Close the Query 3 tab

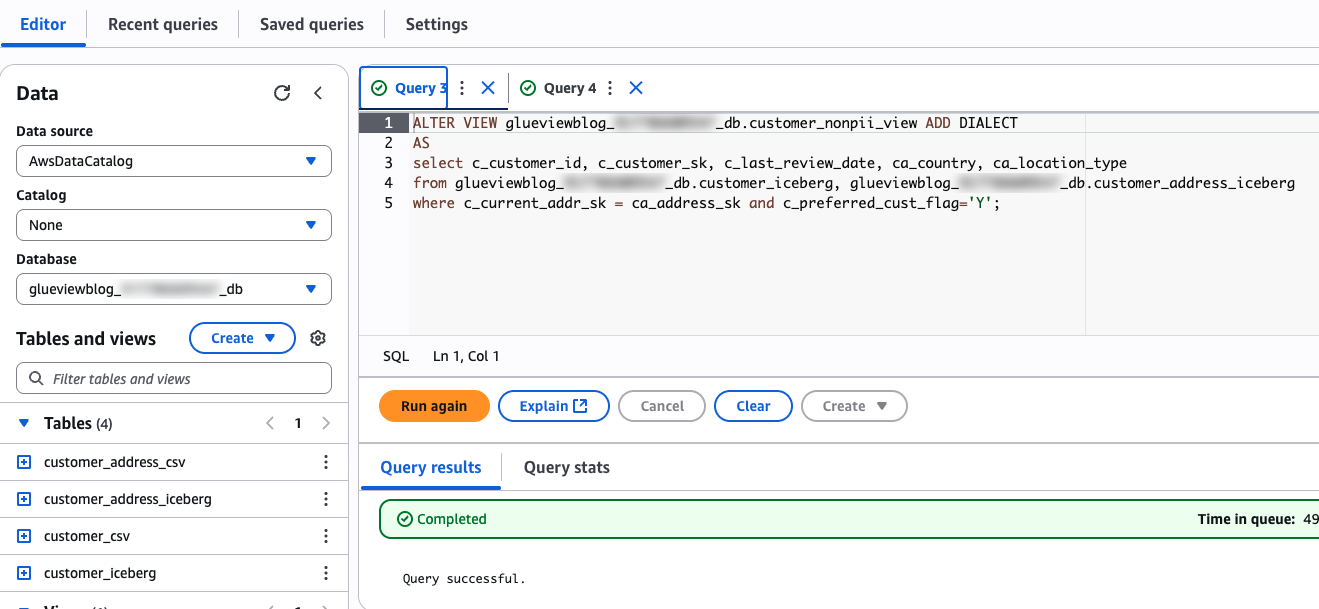click(488, 88)
